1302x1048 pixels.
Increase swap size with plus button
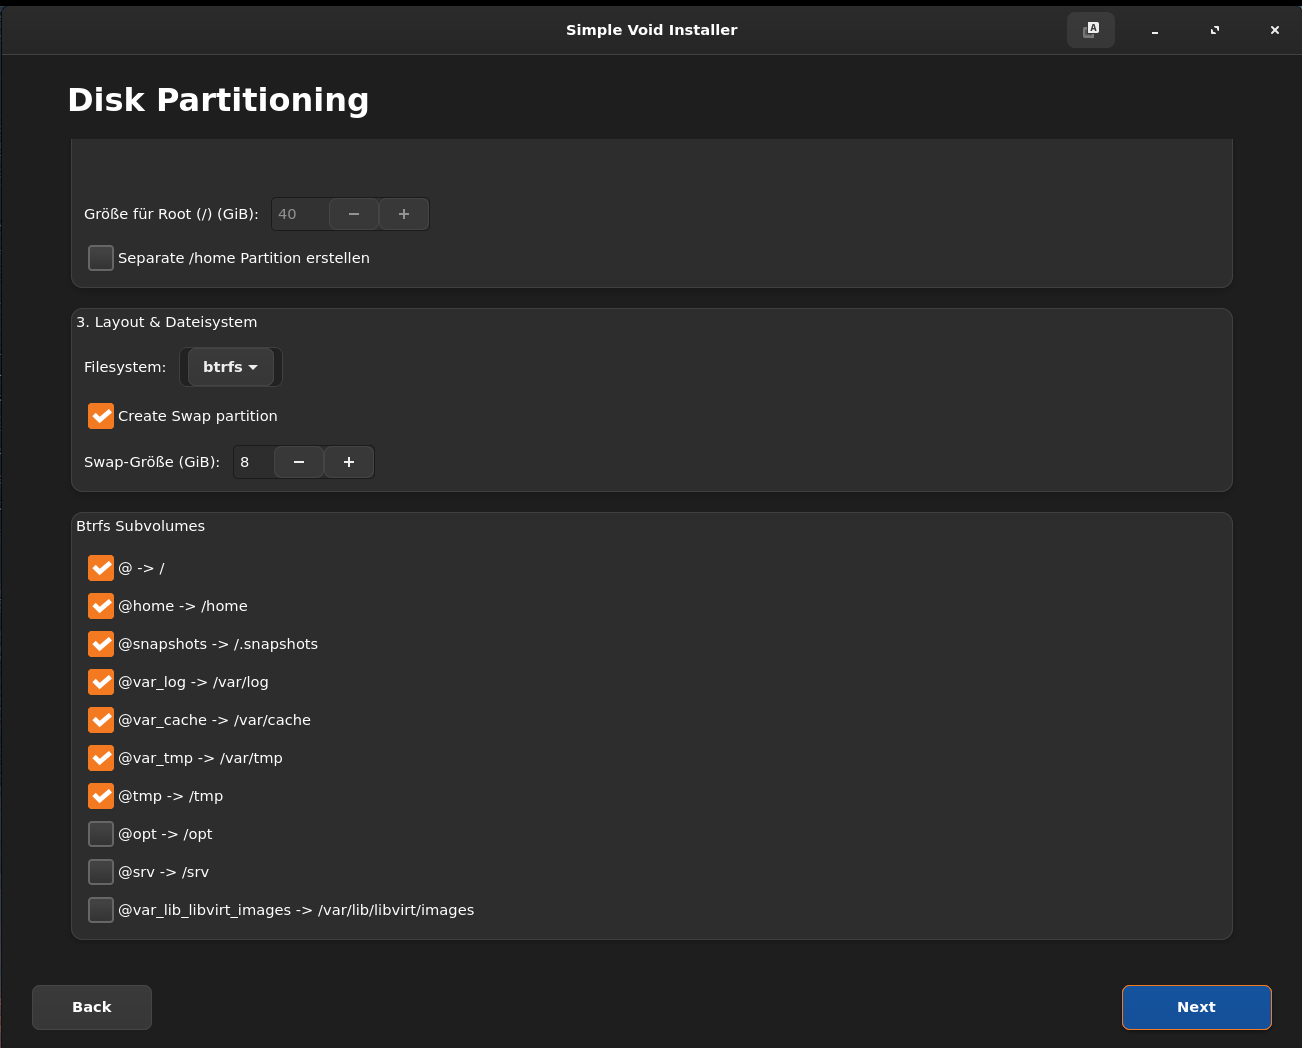coord(349,462)
